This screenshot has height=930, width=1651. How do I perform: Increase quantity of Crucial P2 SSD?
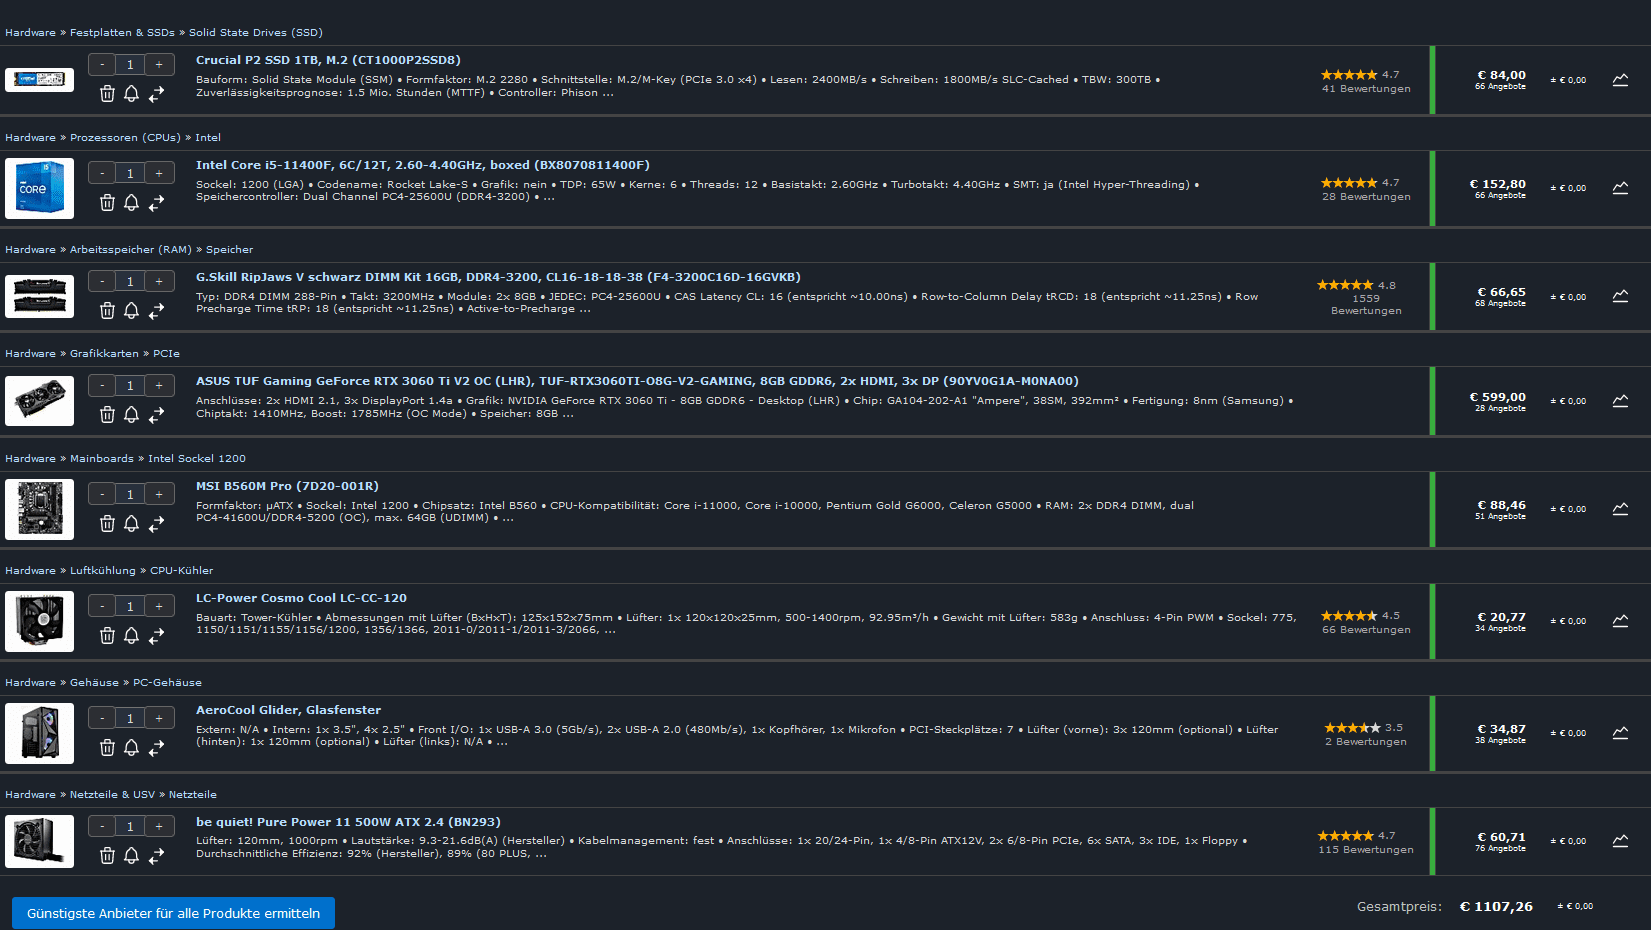159,64
